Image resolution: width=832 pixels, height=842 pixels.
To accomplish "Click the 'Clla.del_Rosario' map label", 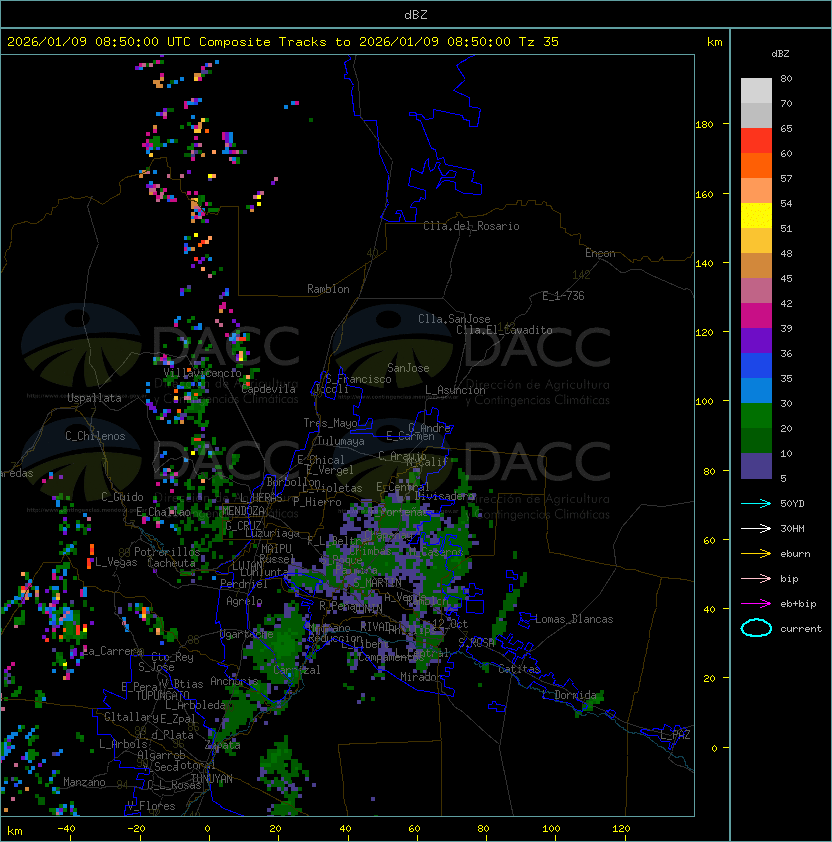I will click(471, 226).
